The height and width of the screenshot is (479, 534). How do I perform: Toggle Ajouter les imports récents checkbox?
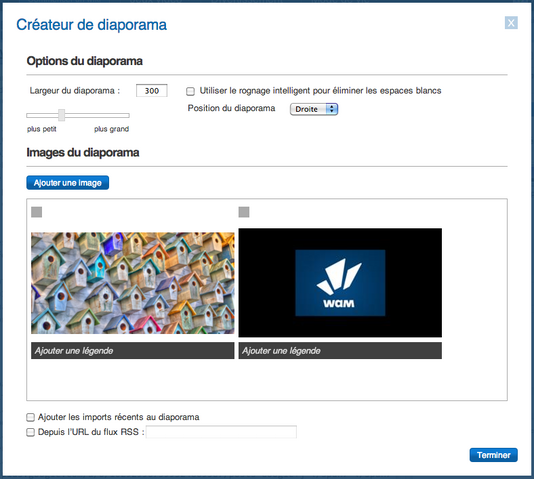(30, 417)
